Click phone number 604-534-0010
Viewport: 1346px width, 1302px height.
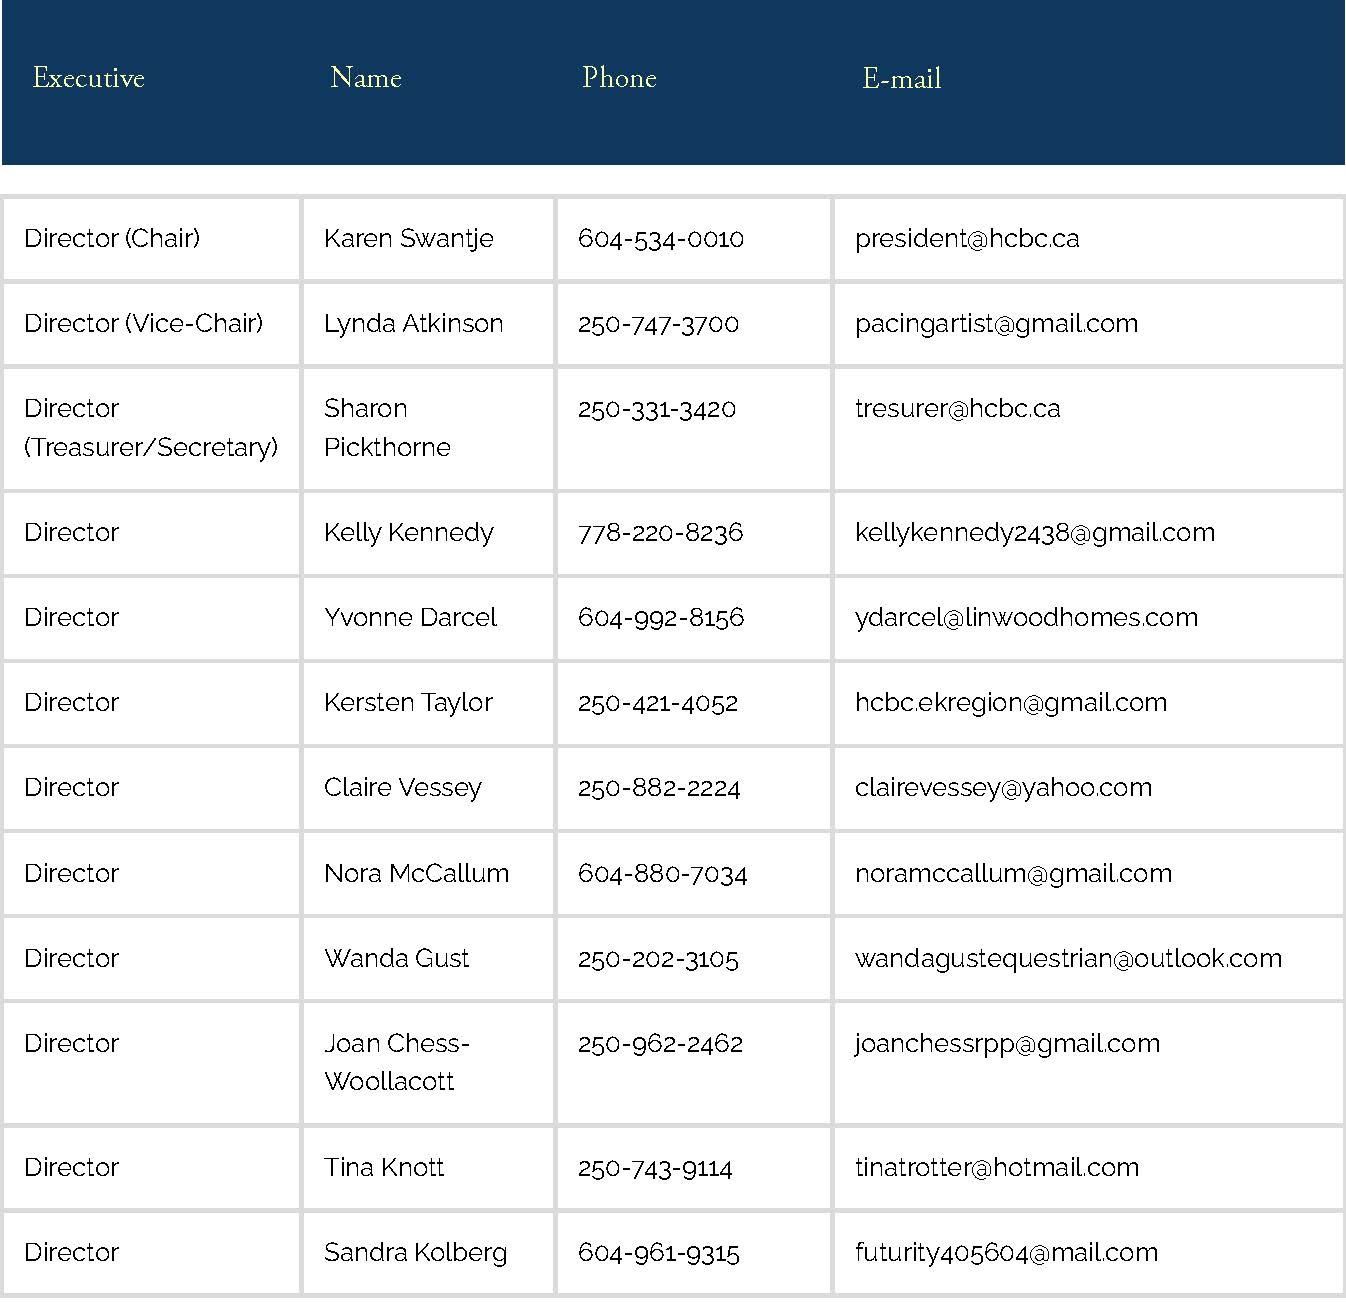[x=661, y=238]
